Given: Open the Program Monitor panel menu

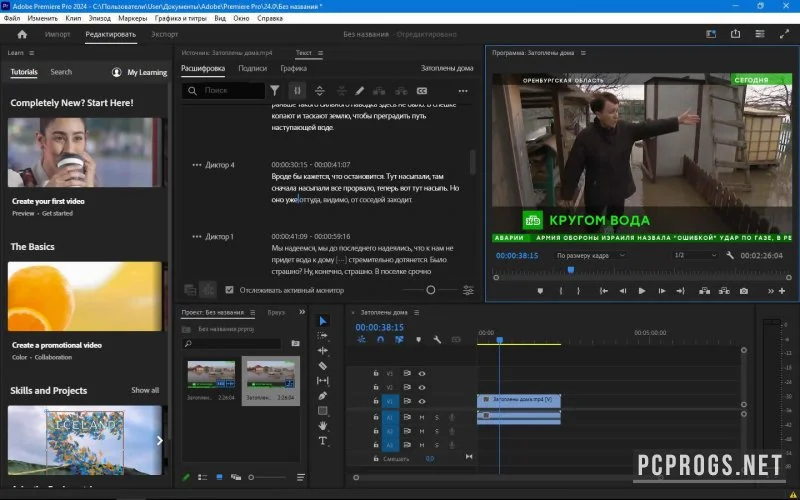Looking at the screenshot, I should (583, 53).
